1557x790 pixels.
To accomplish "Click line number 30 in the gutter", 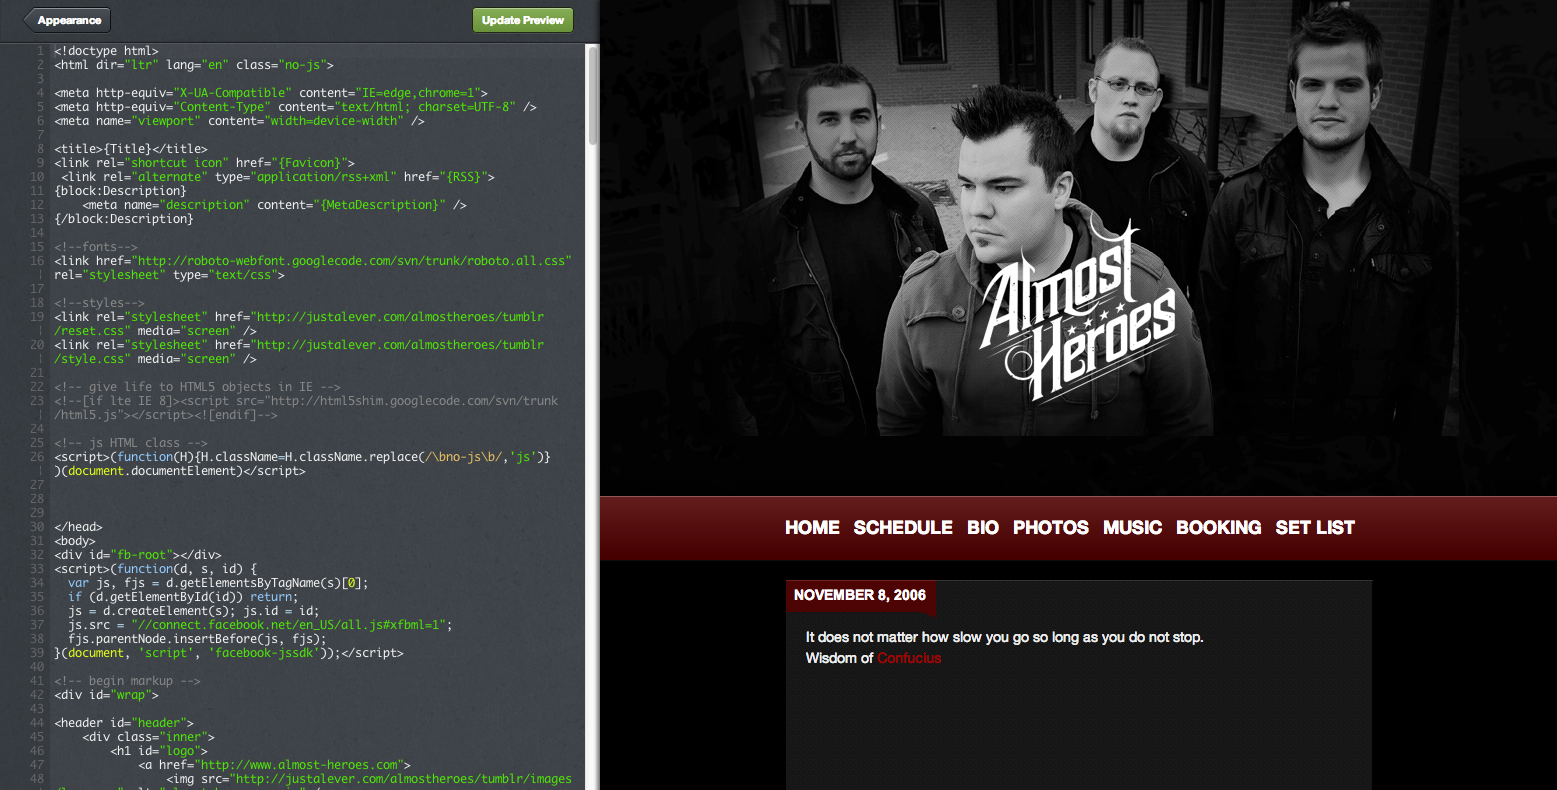I will (x=37, y=527).
